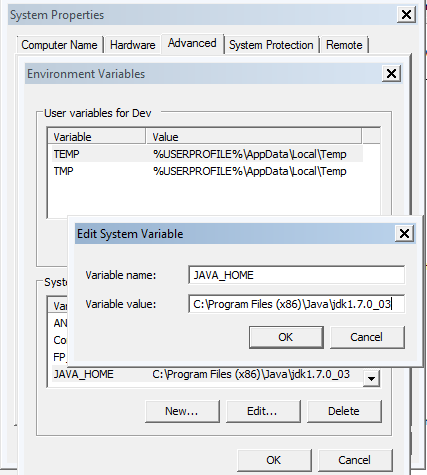Click the Variable column header in user variables
The image size is (427, 475).
[x=97, y=137]
